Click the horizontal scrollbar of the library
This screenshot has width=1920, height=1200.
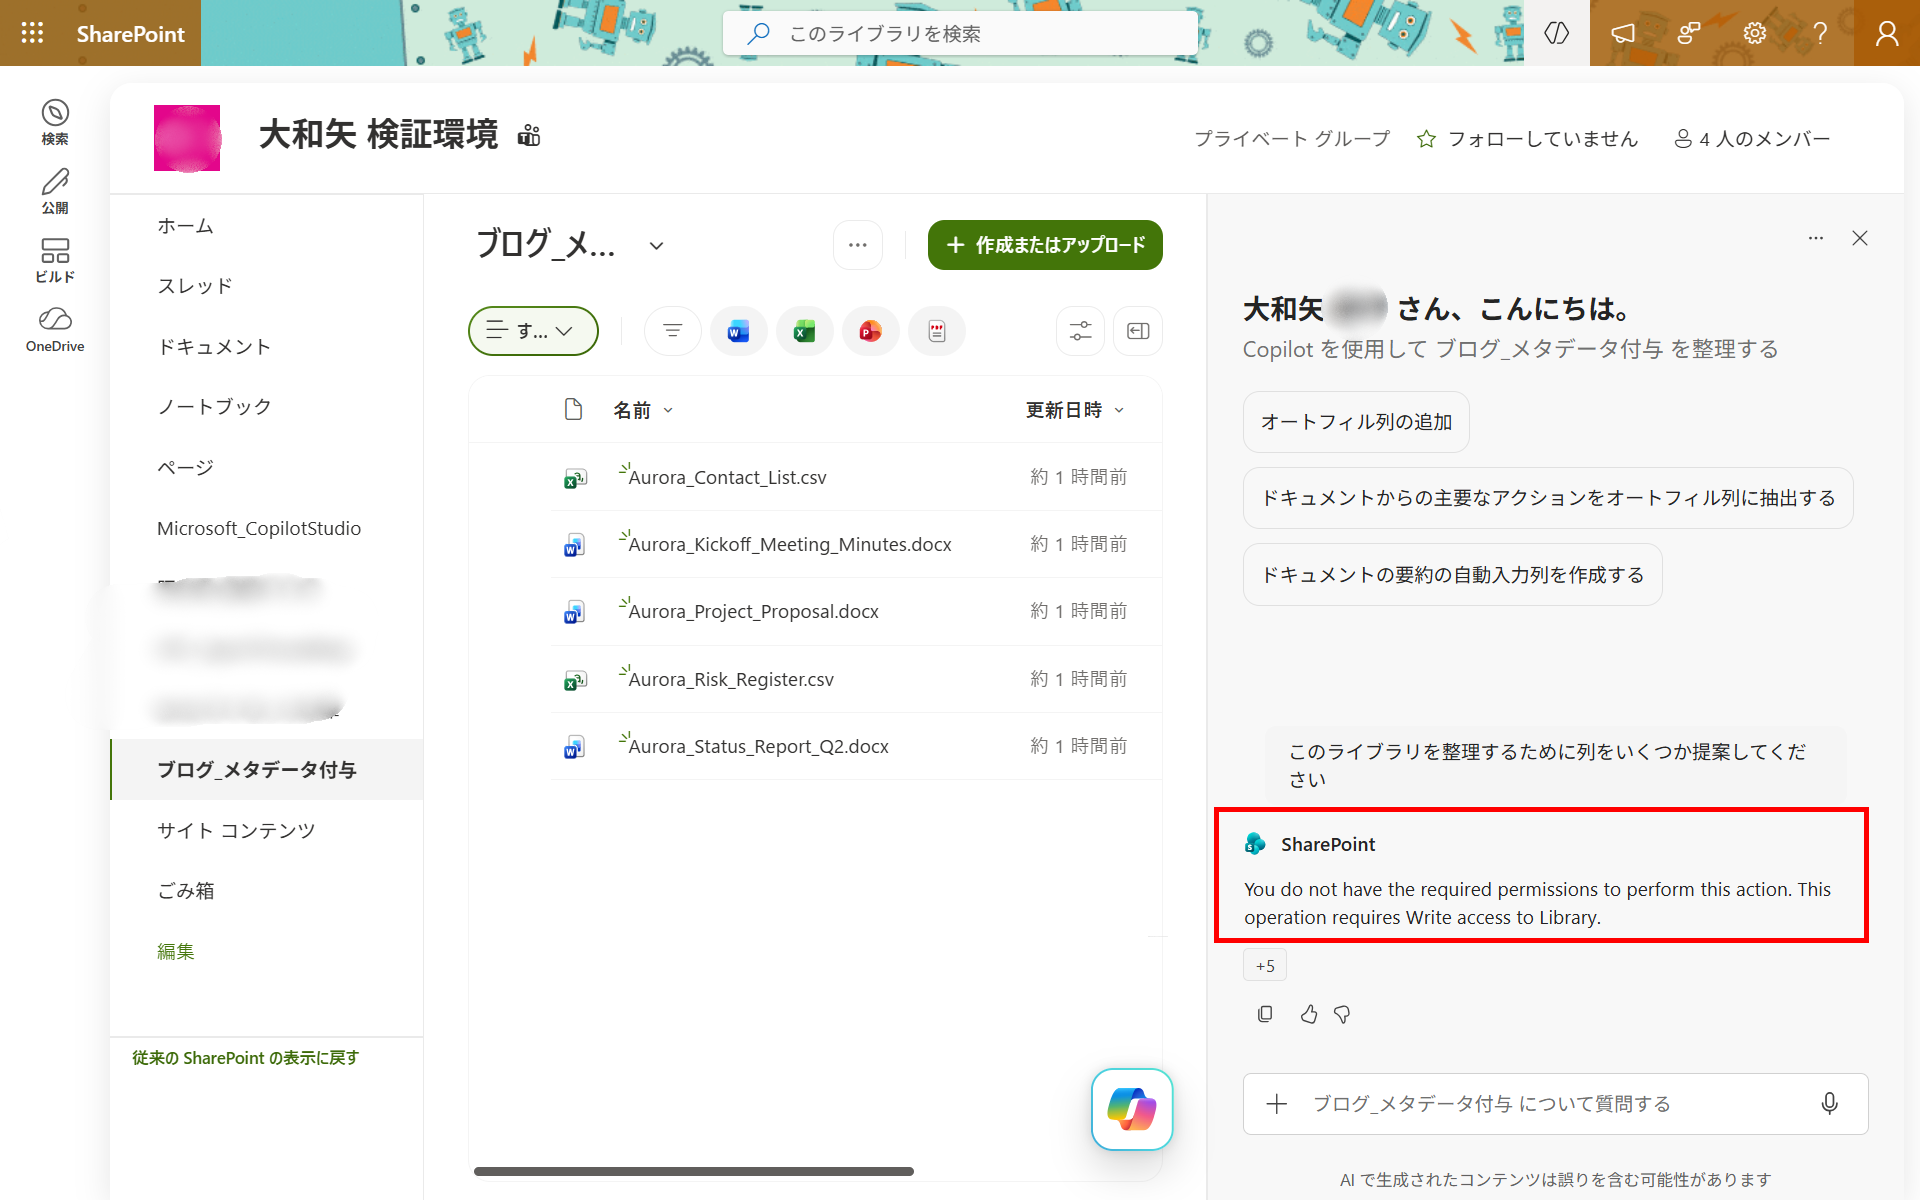(x=694, y=1171)
